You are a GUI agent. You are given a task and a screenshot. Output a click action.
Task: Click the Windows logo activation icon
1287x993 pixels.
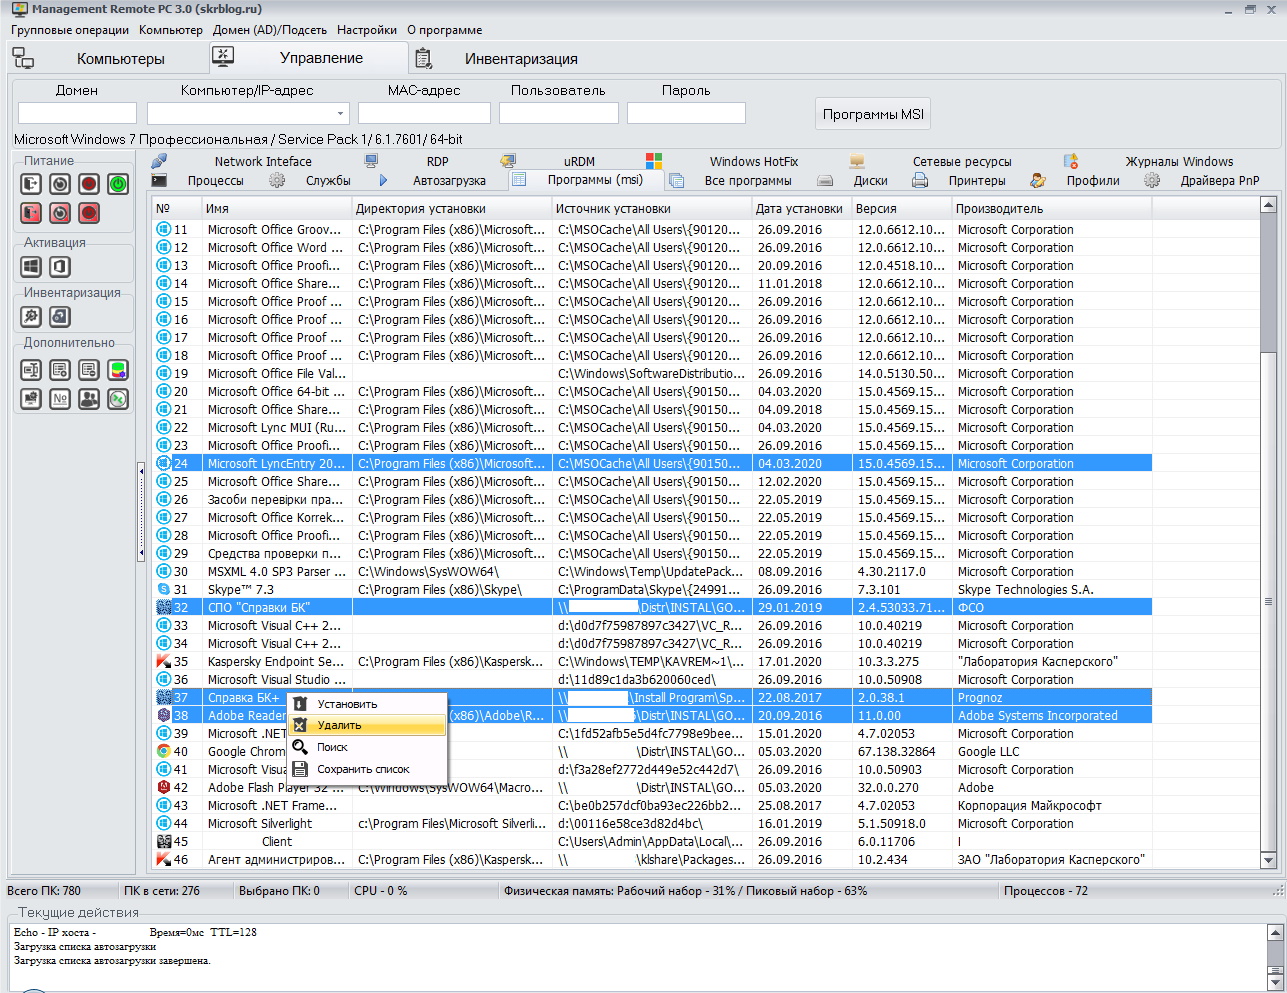[31, 267]
